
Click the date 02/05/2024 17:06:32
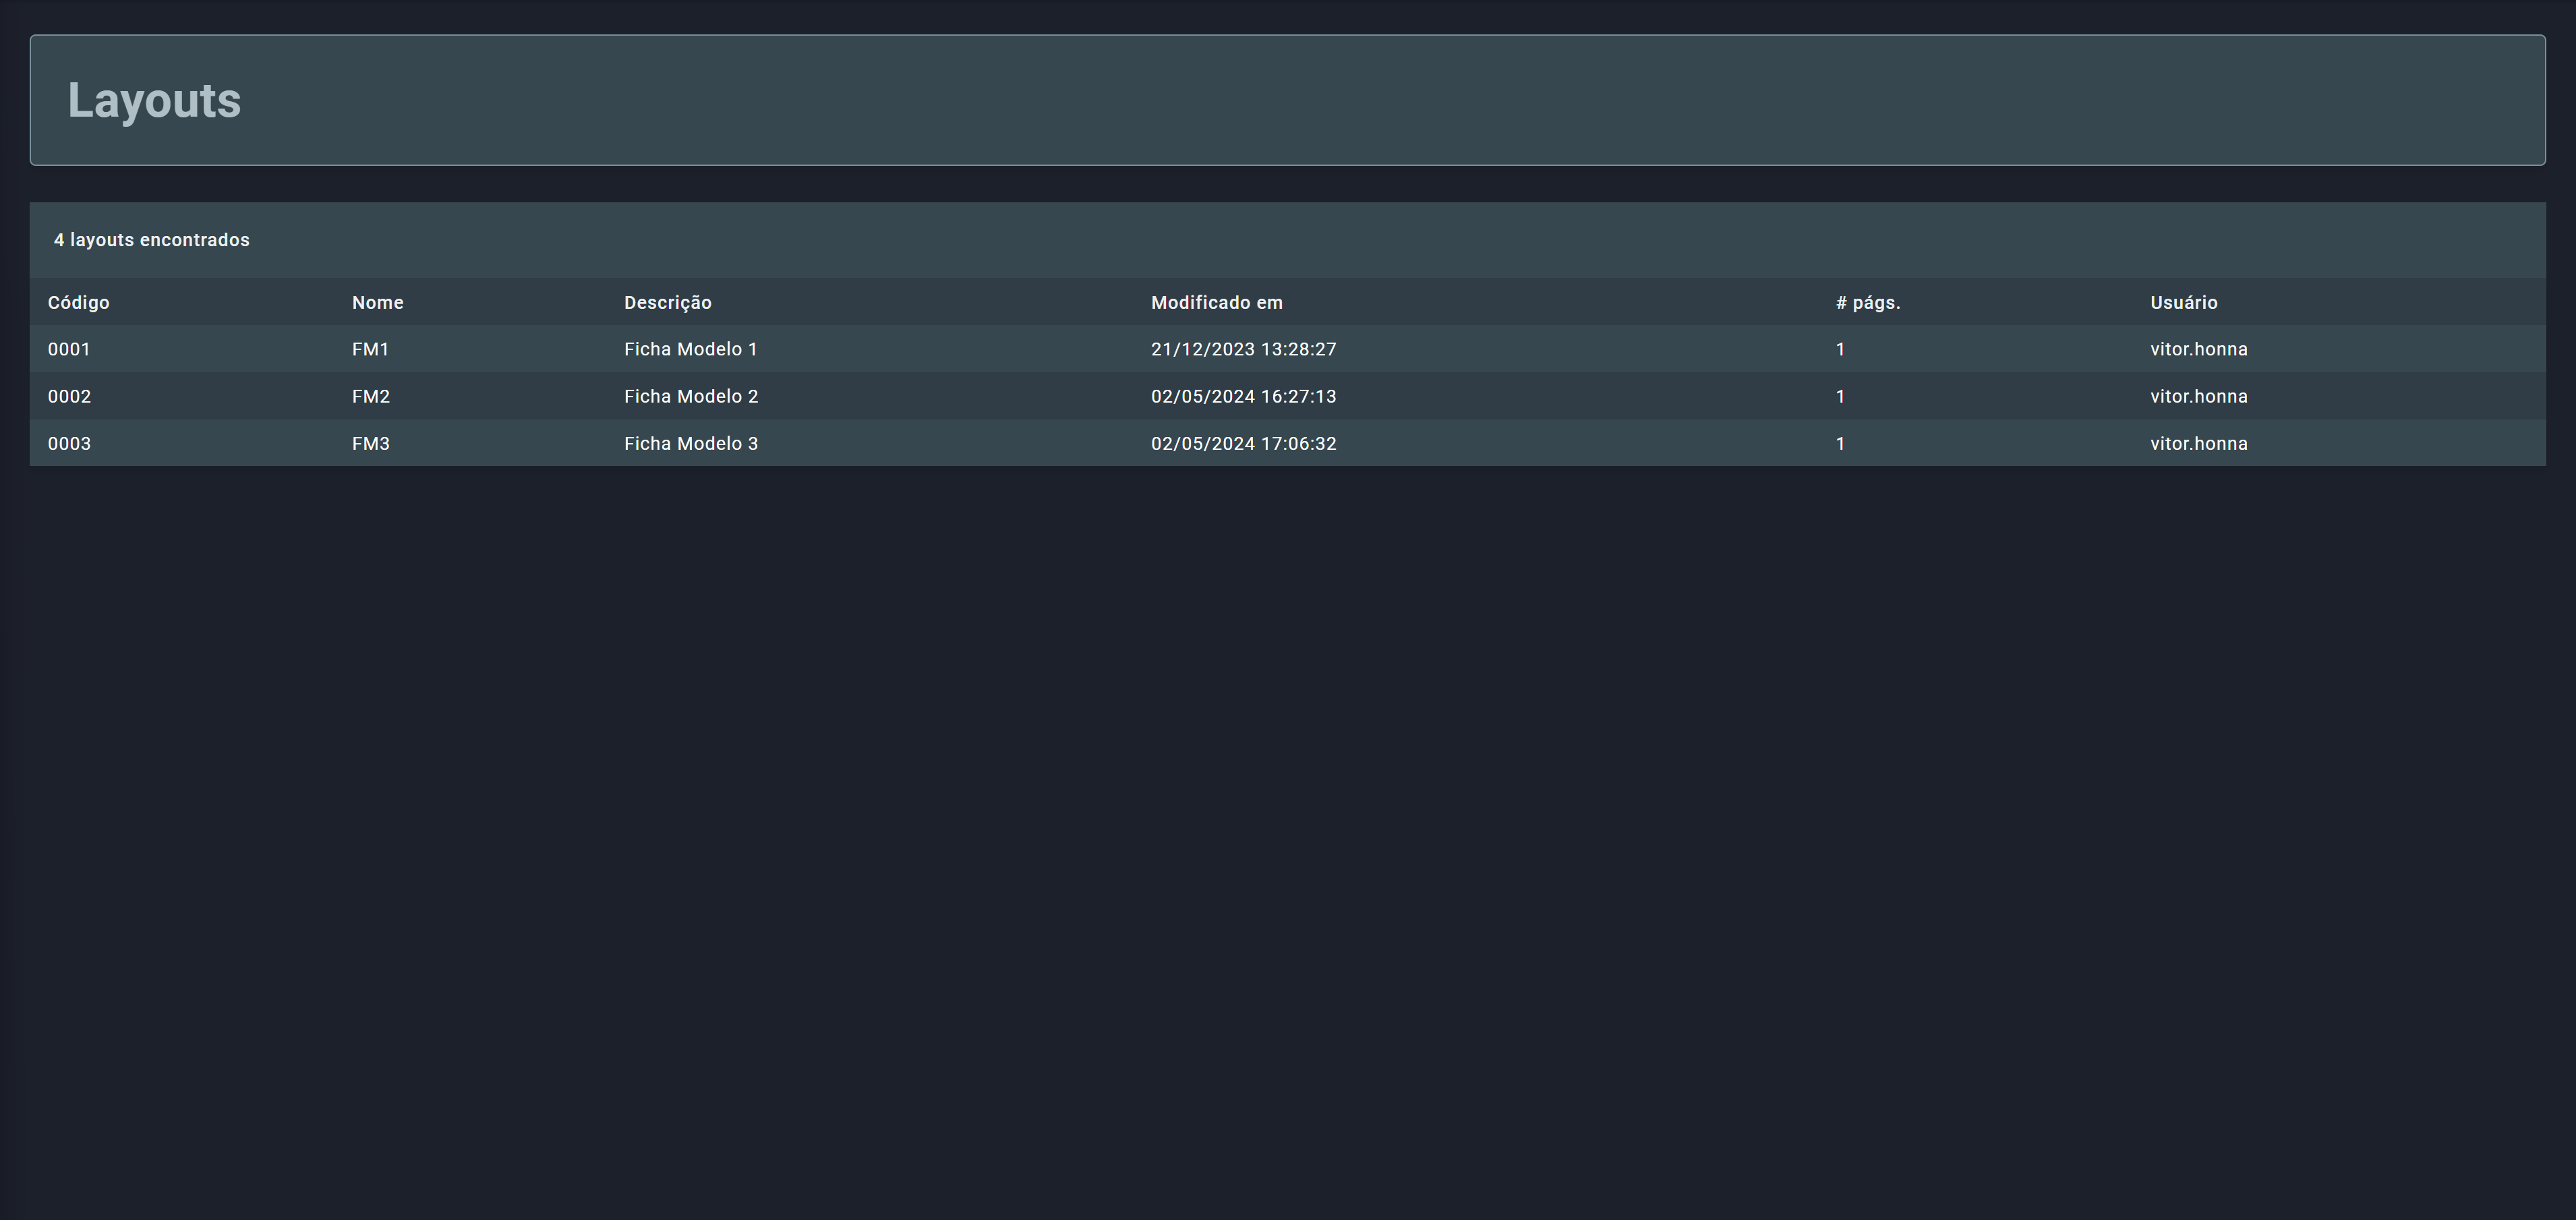coord(1244,443)
